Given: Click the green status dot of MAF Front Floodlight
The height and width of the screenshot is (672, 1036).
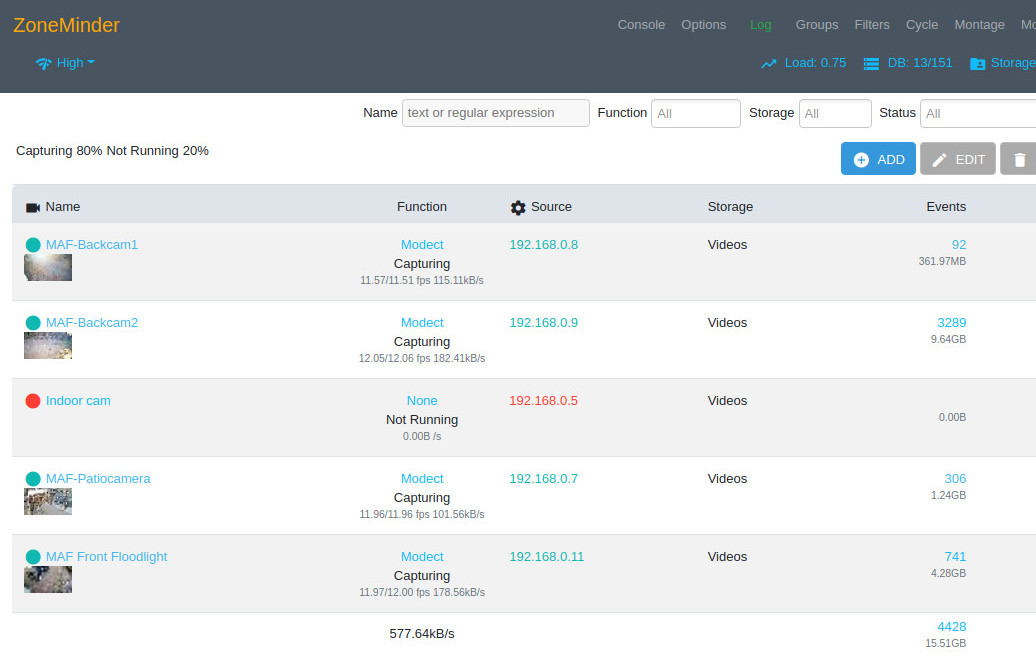Looking at the screenshot, I should pos(33,556).
